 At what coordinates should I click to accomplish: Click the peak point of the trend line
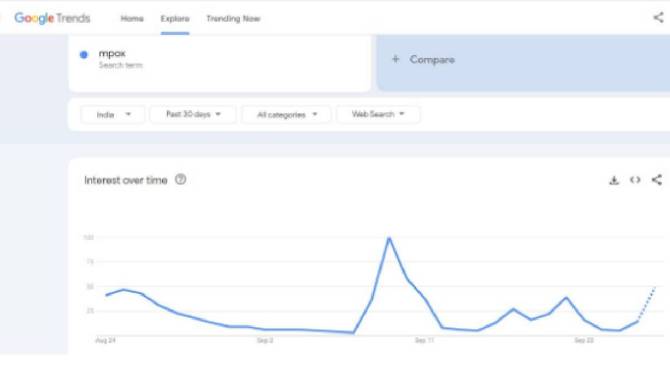pyautogui.click(x=389, y=238)
